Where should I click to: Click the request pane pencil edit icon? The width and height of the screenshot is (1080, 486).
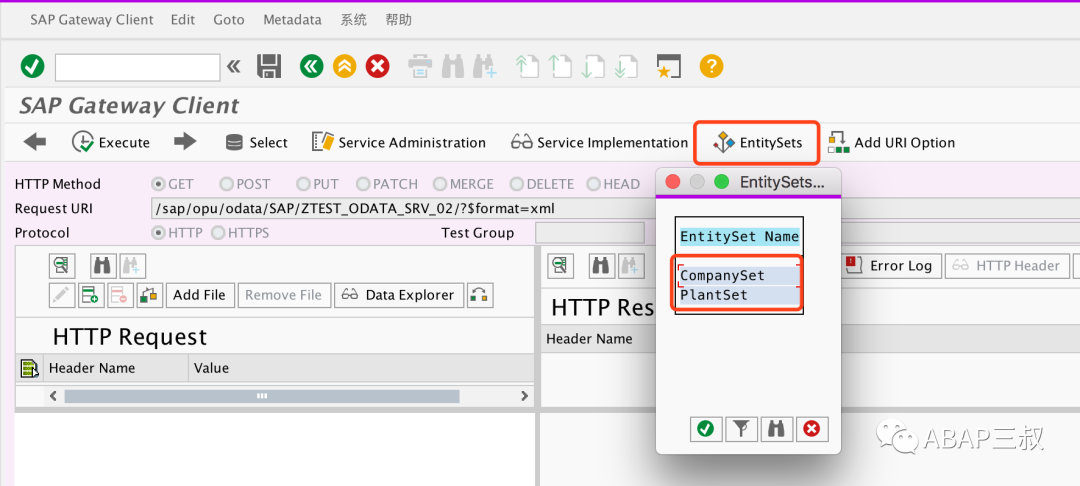tap(61, 295)
